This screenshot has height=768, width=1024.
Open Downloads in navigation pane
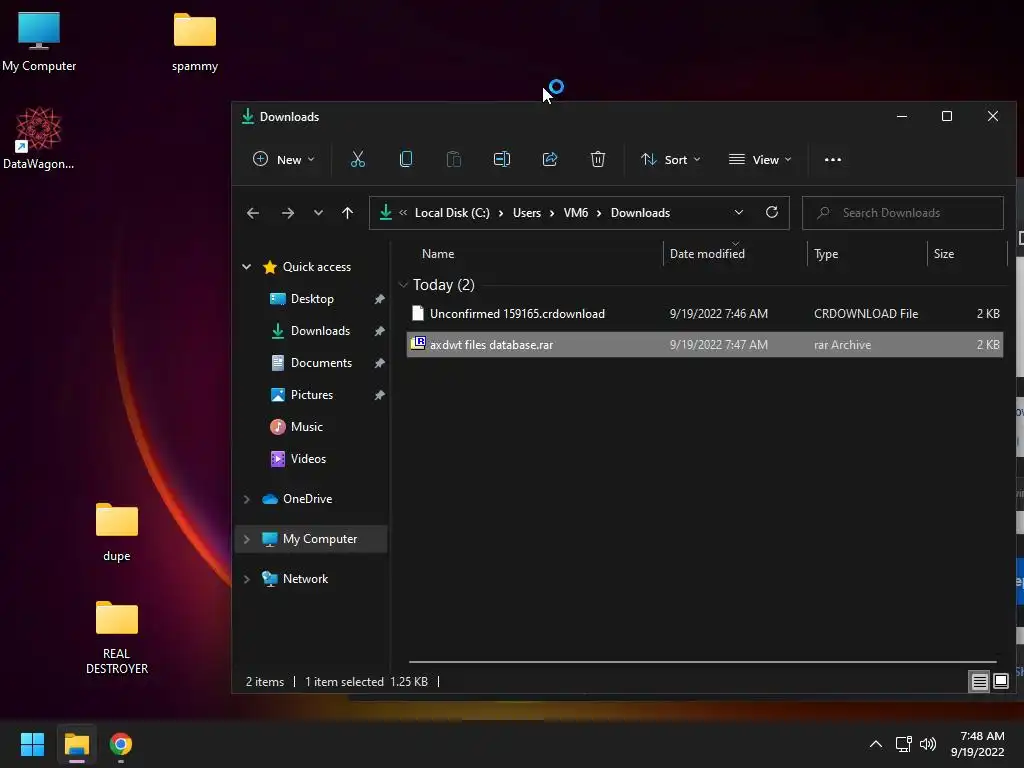click(x=320, y=330)
